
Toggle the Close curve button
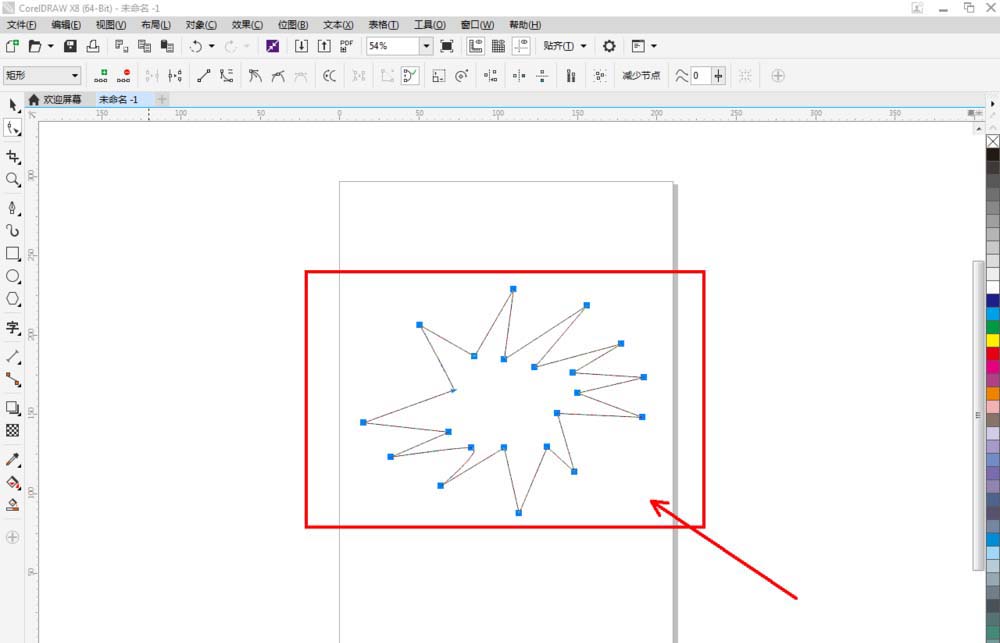pos(410,76)
